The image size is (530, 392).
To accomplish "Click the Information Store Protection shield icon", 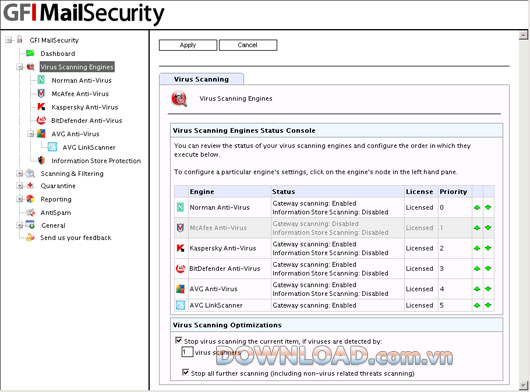I will (41, 160).
